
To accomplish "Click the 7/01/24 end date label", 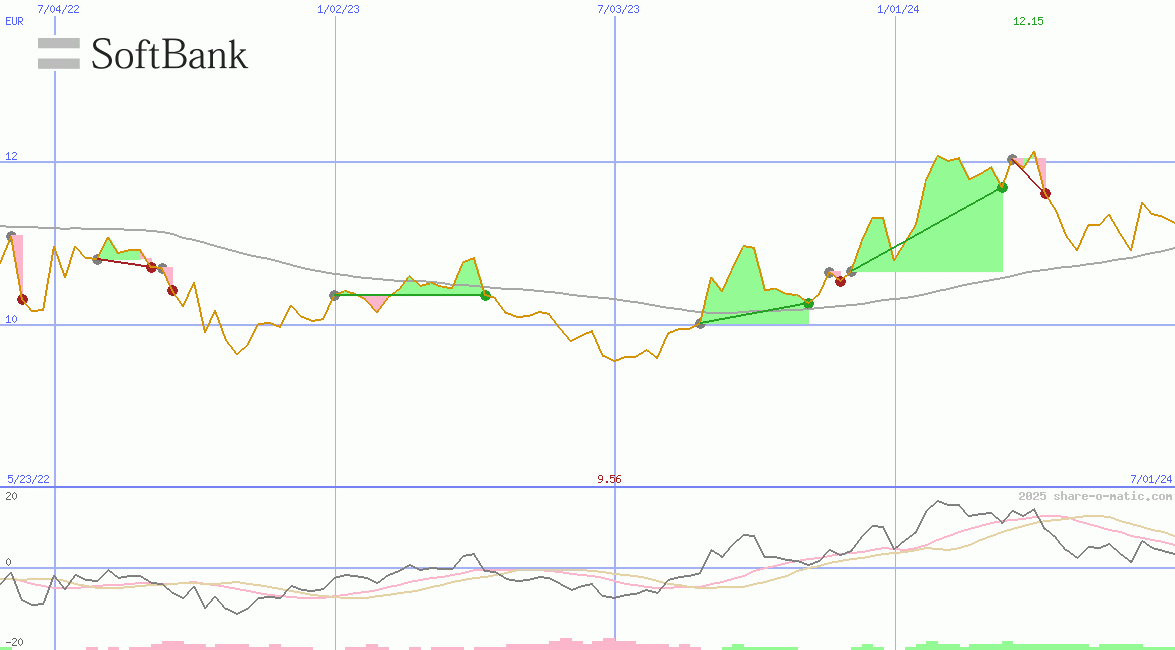I will (1151, 478).
